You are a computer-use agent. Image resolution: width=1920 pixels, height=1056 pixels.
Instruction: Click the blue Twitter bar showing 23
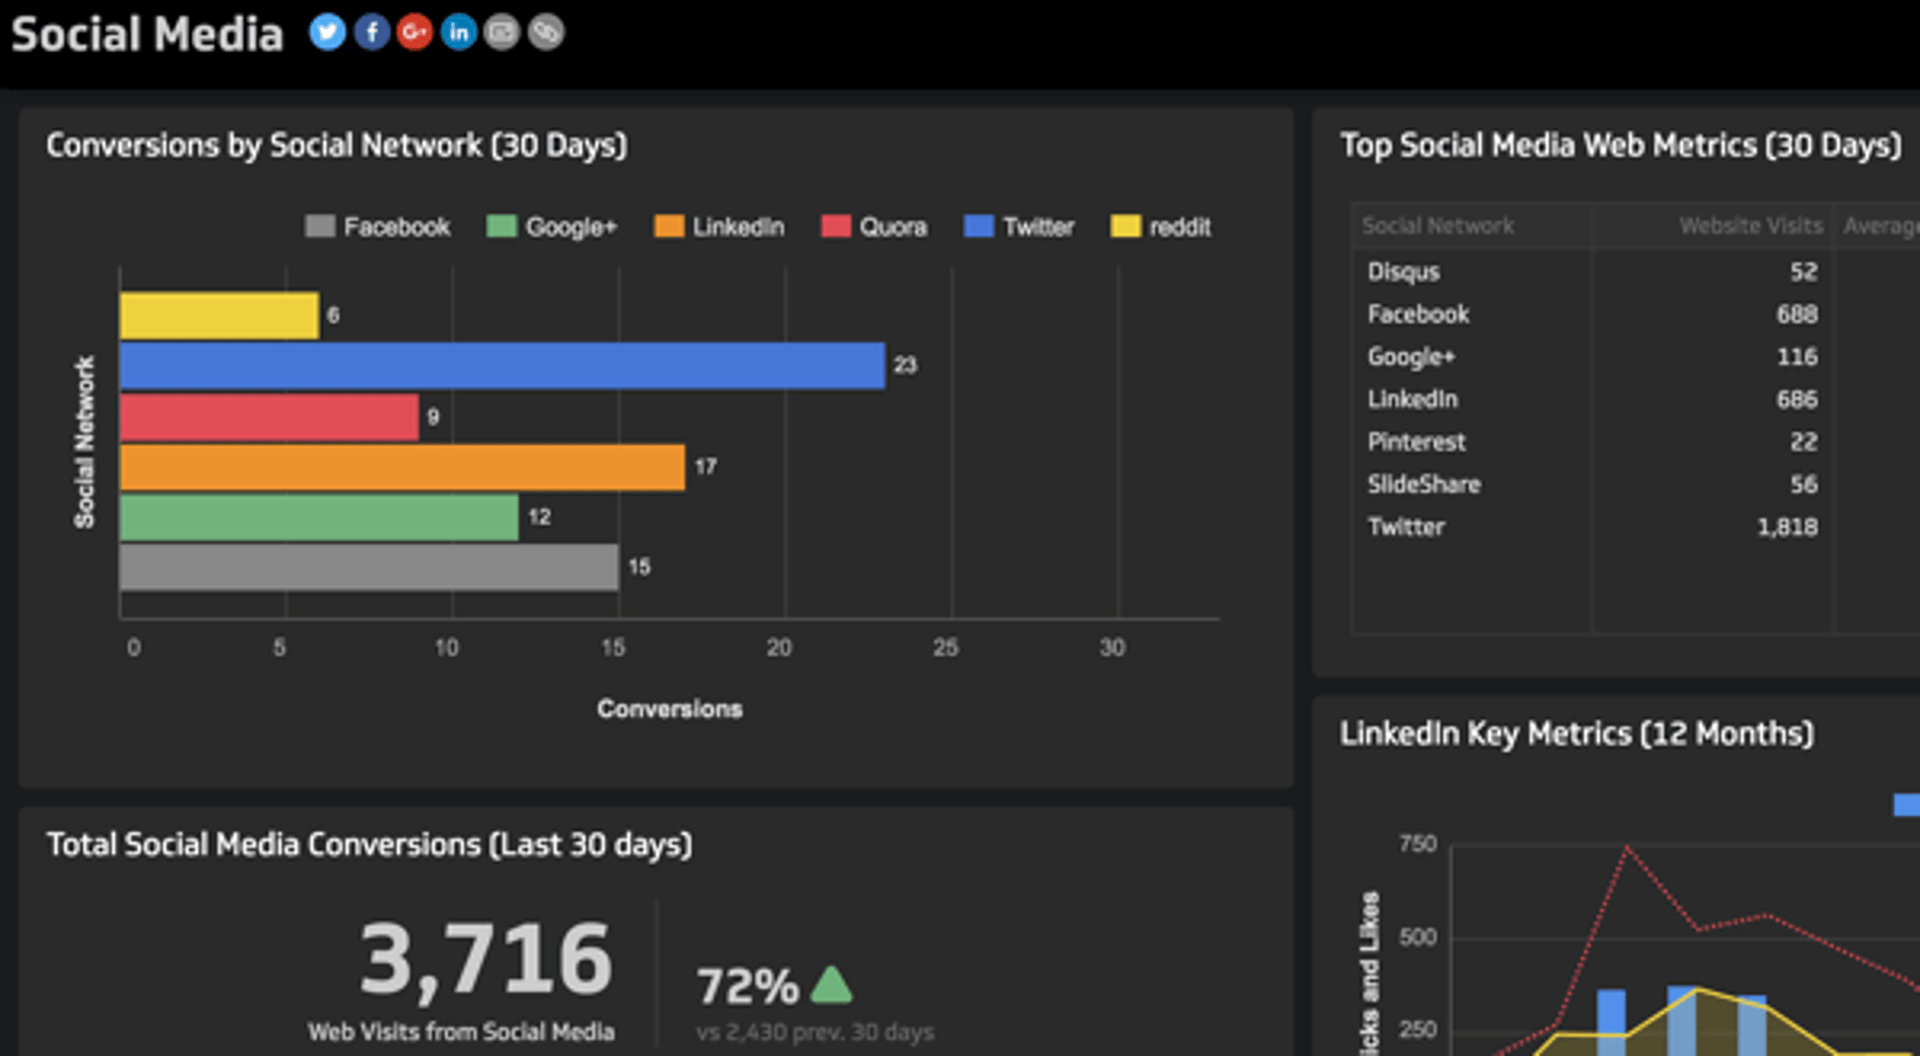click(x=502, y=366)
